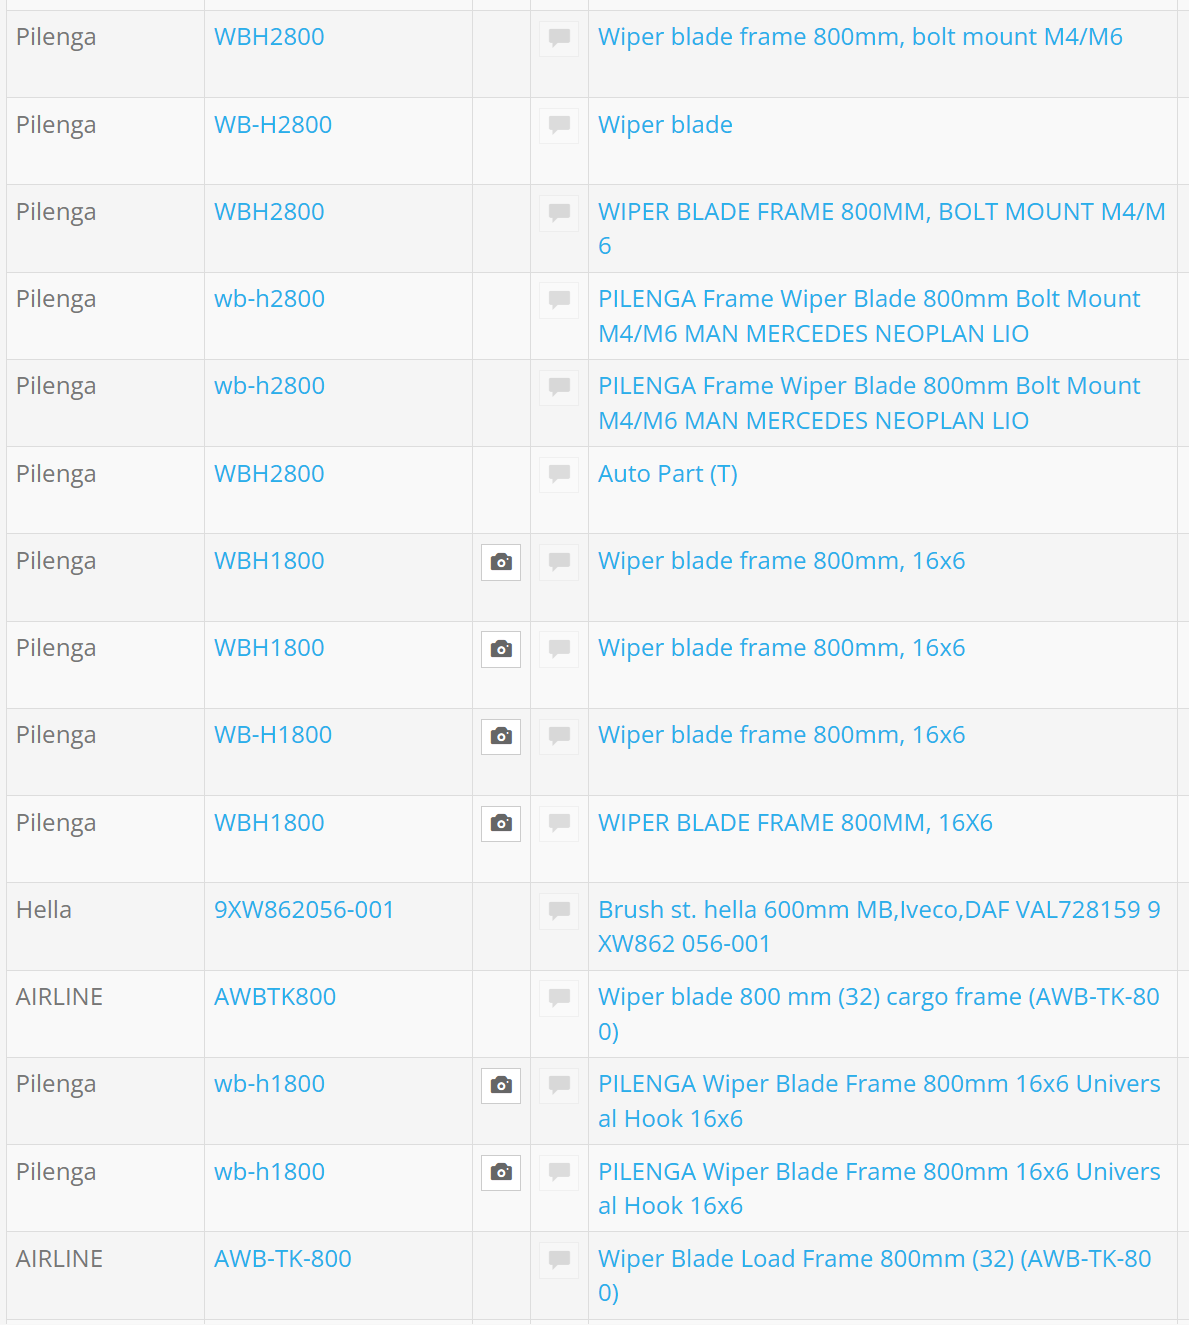Click comment icon in the WB-H2800 row
The width and height of the screenshot is (1189, 1325).
coord(559,125)
